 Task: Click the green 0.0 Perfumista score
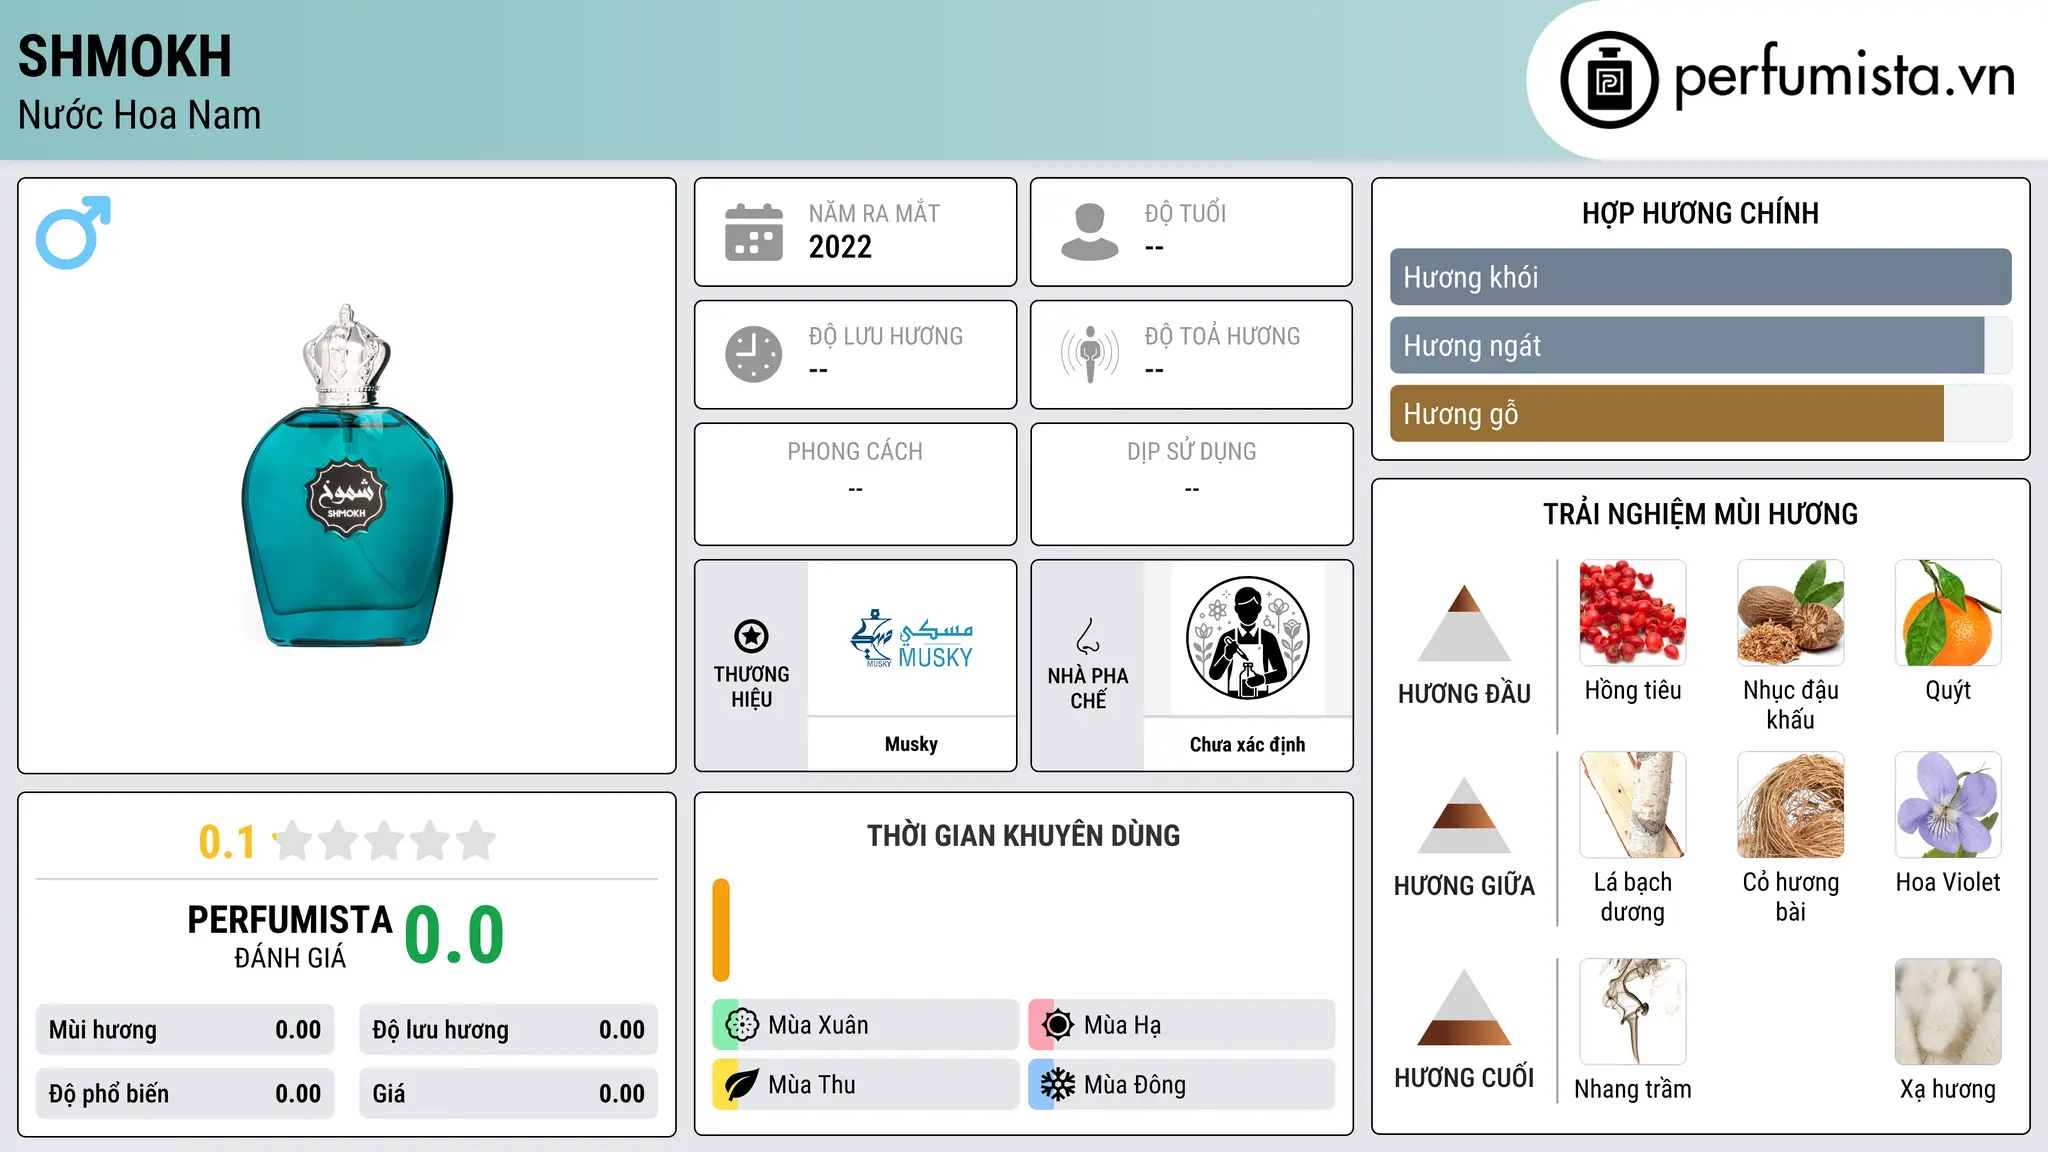click(454, 935)
